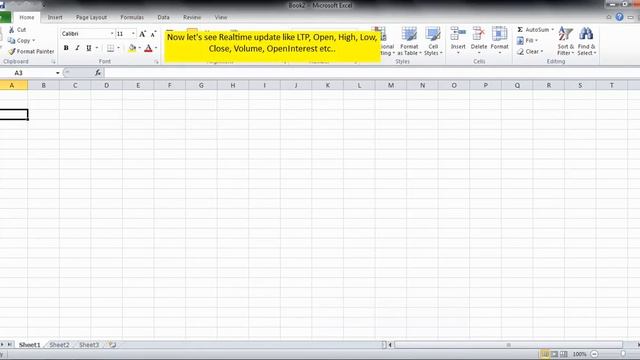Click the 100% zoom level button
The height and width of the screenshot is (360, 640).
click(x=580, y=354)
